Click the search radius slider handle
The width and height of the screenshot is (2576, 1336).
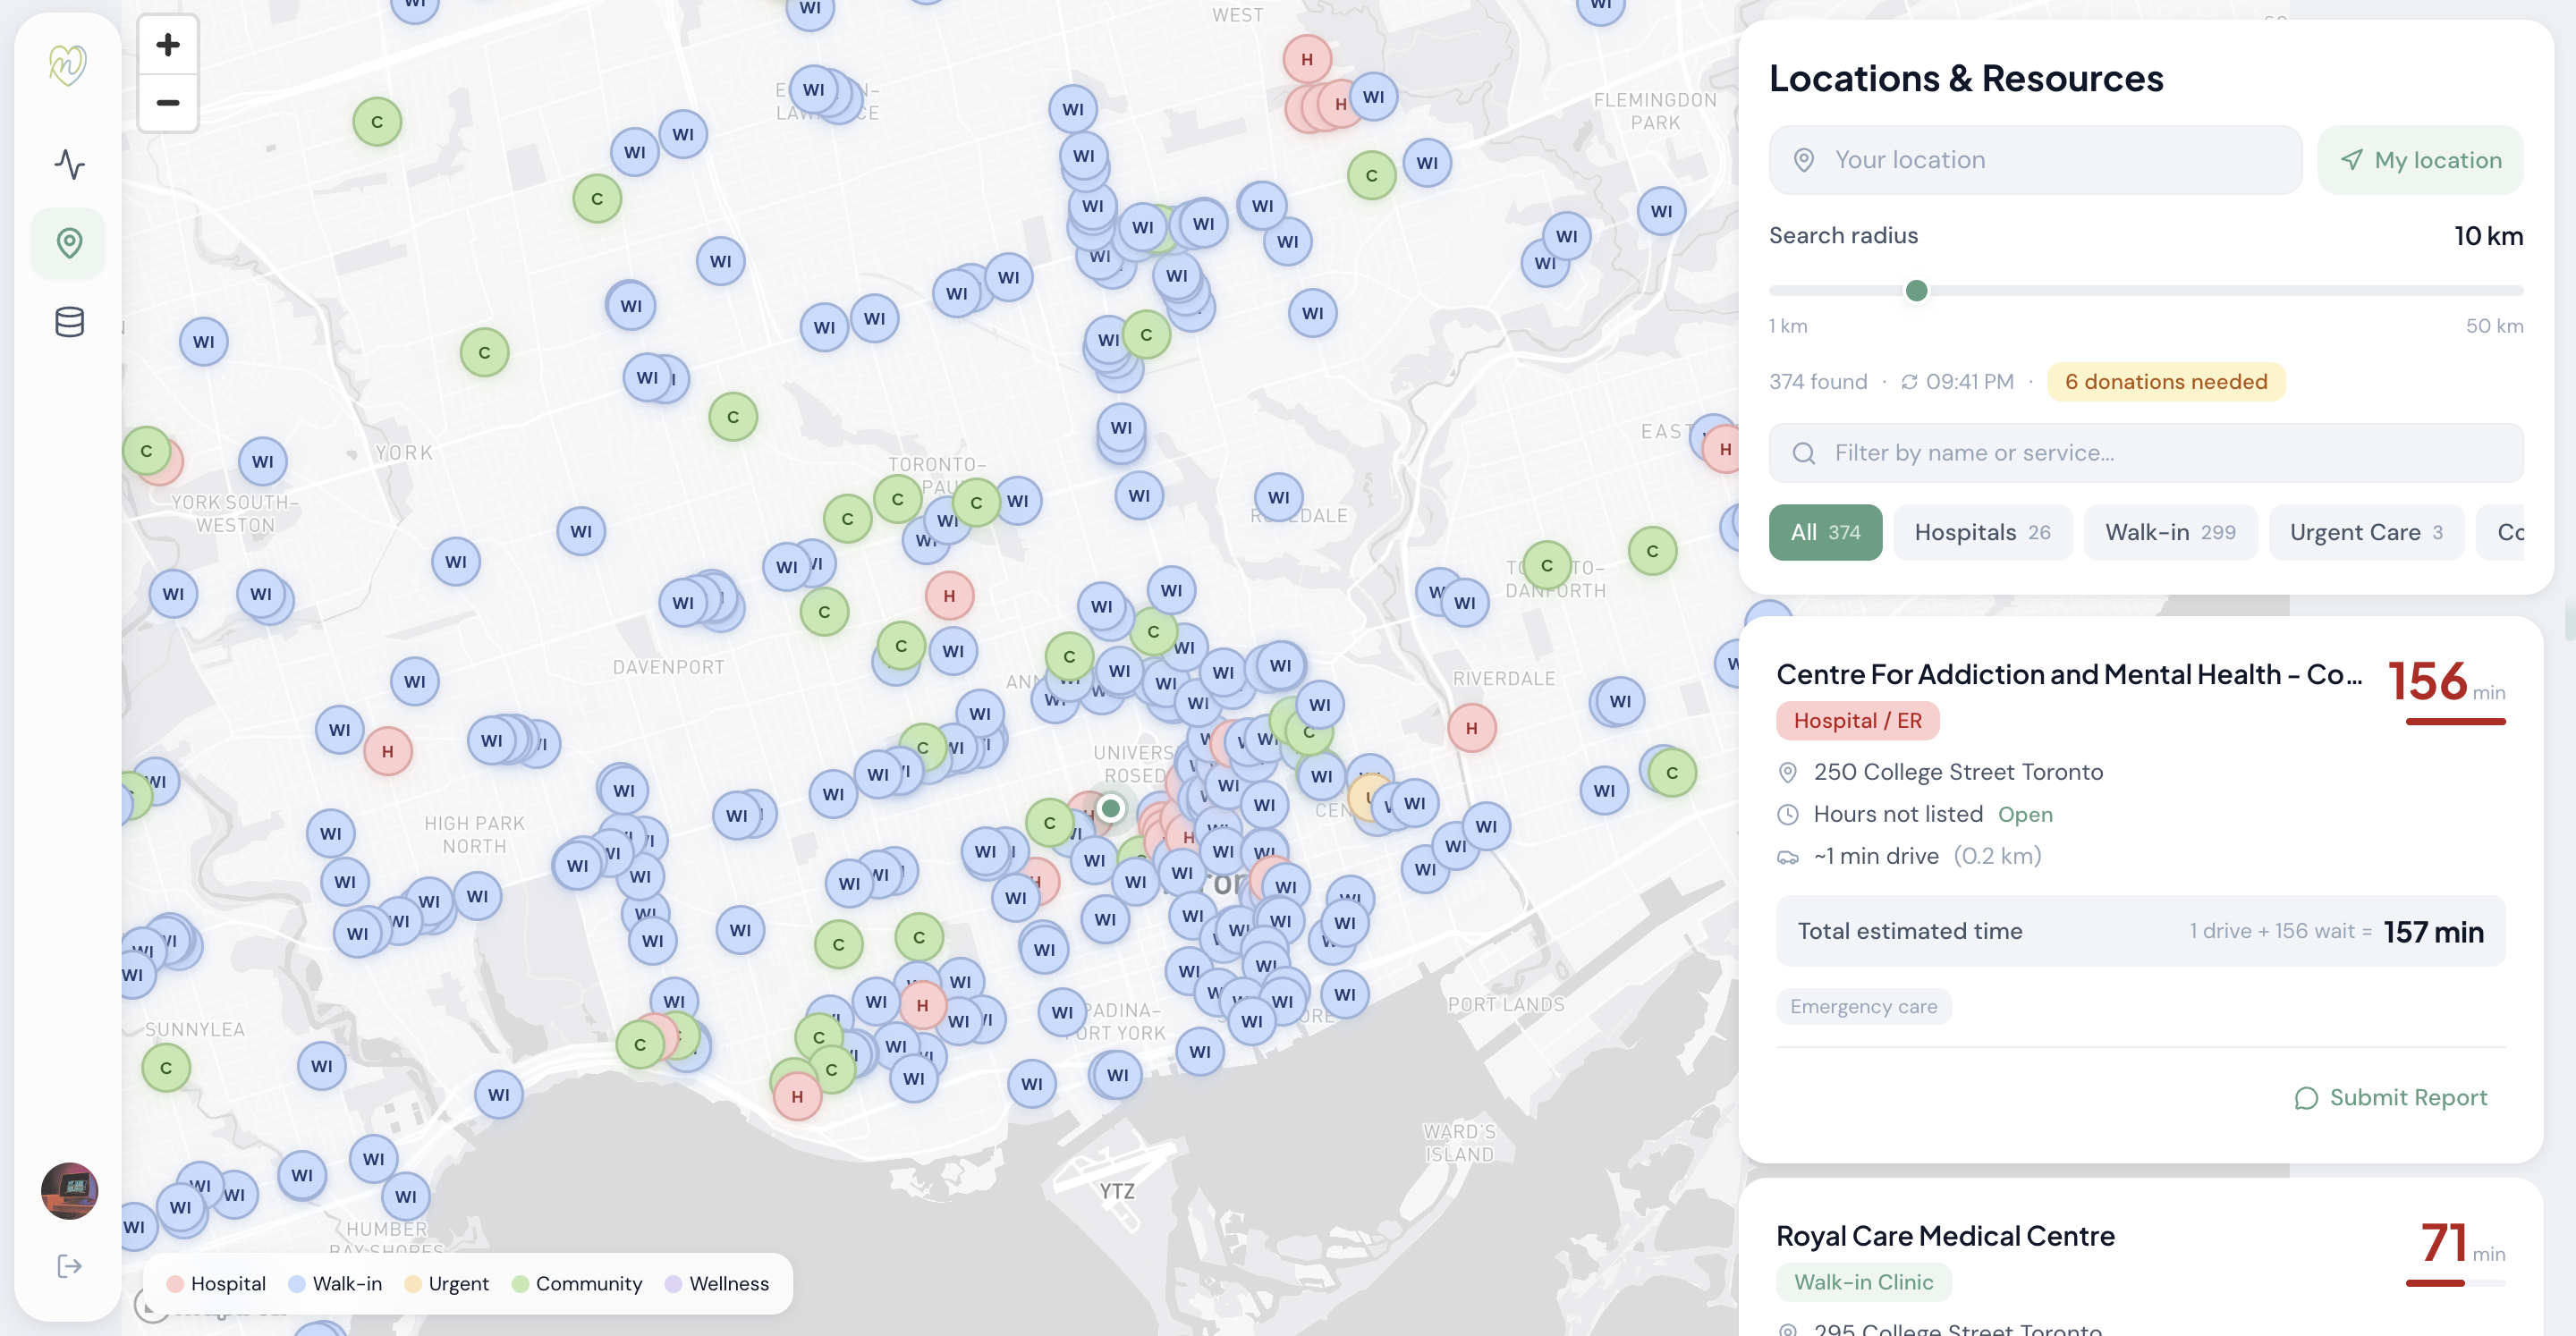click(x=1916, y=291)
